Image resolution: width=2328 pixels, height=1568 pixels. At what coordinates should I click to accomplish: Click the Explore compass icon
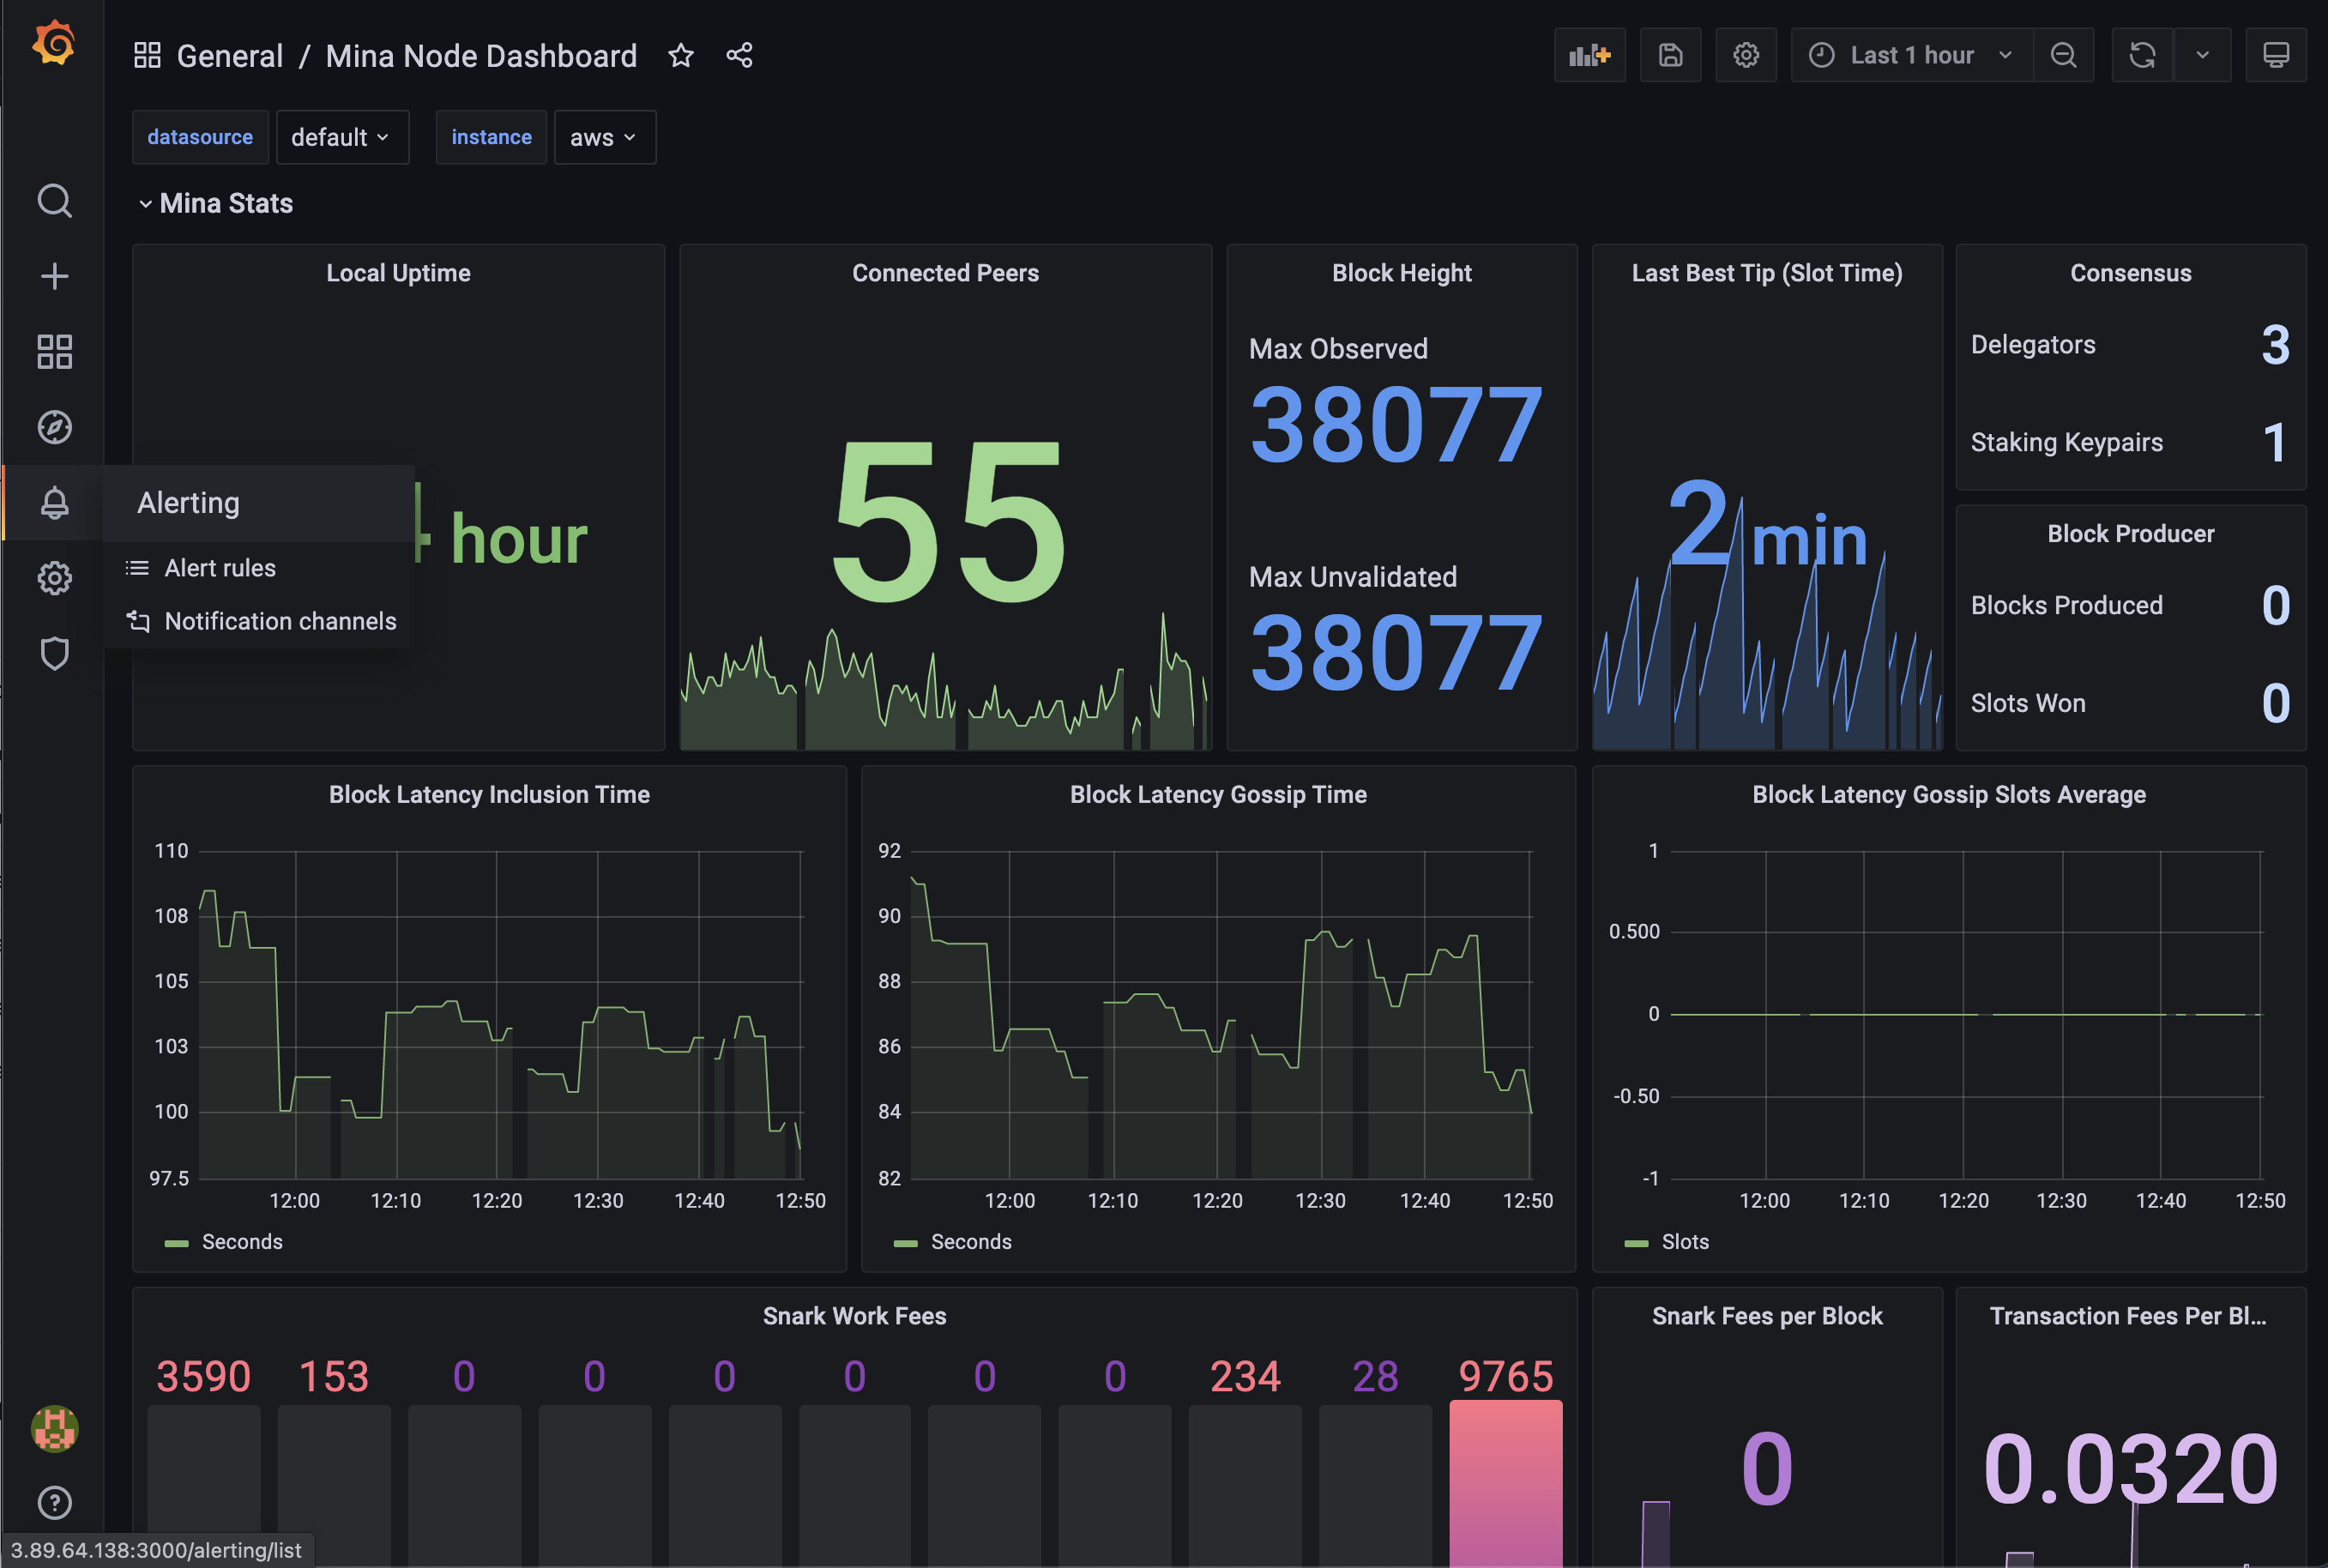pos(52,427)
